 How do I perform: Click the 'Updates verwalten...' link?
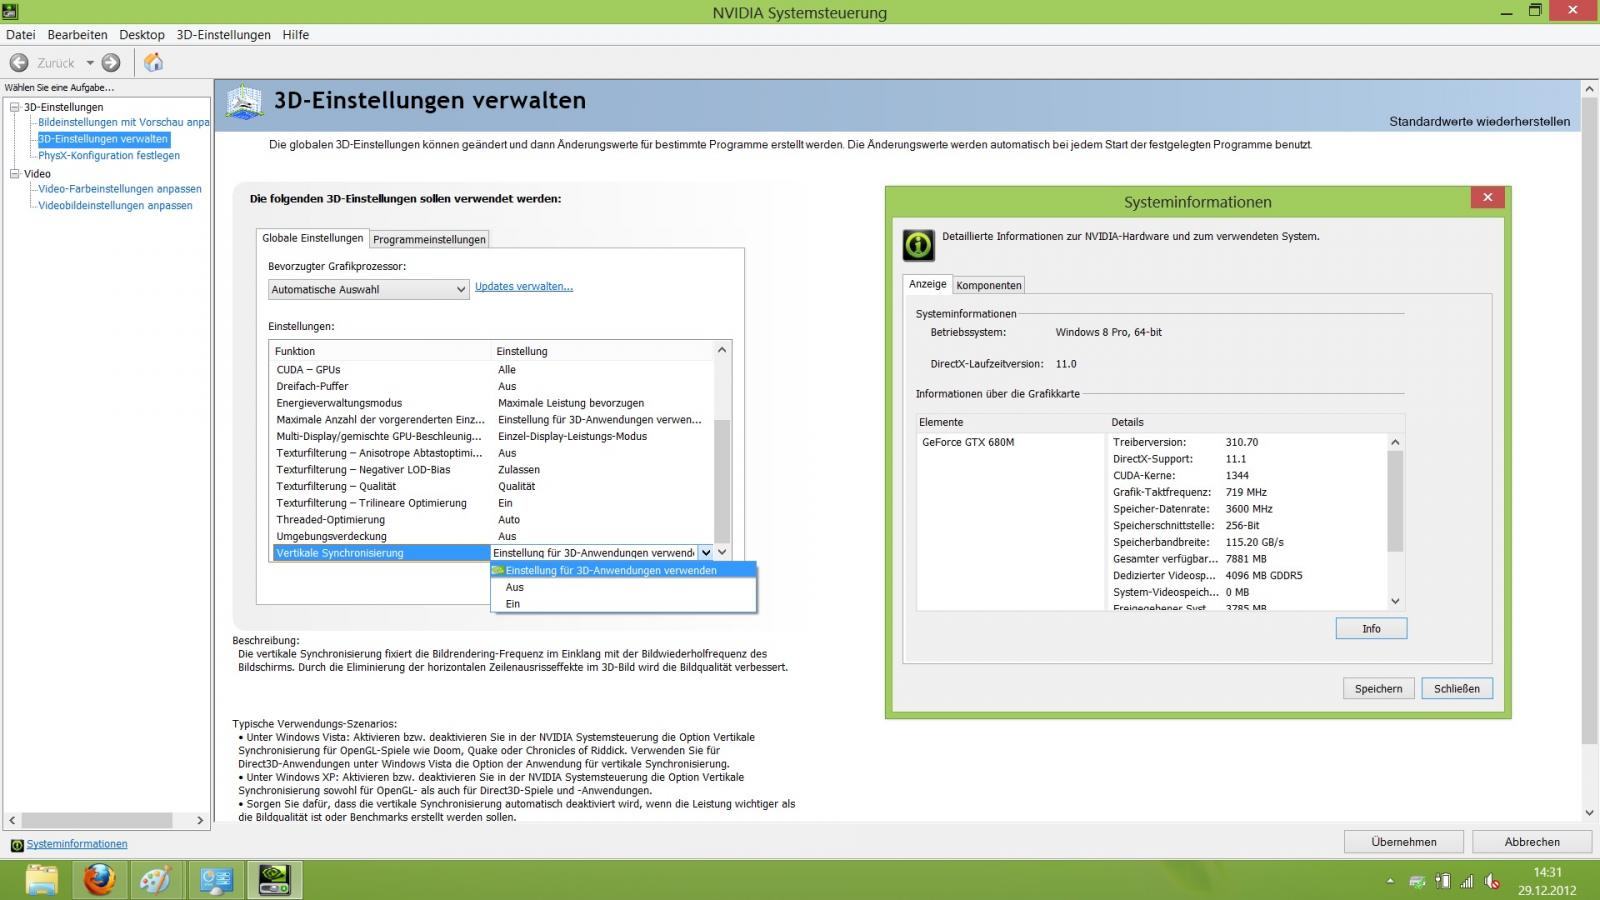[x=524, y=286]
